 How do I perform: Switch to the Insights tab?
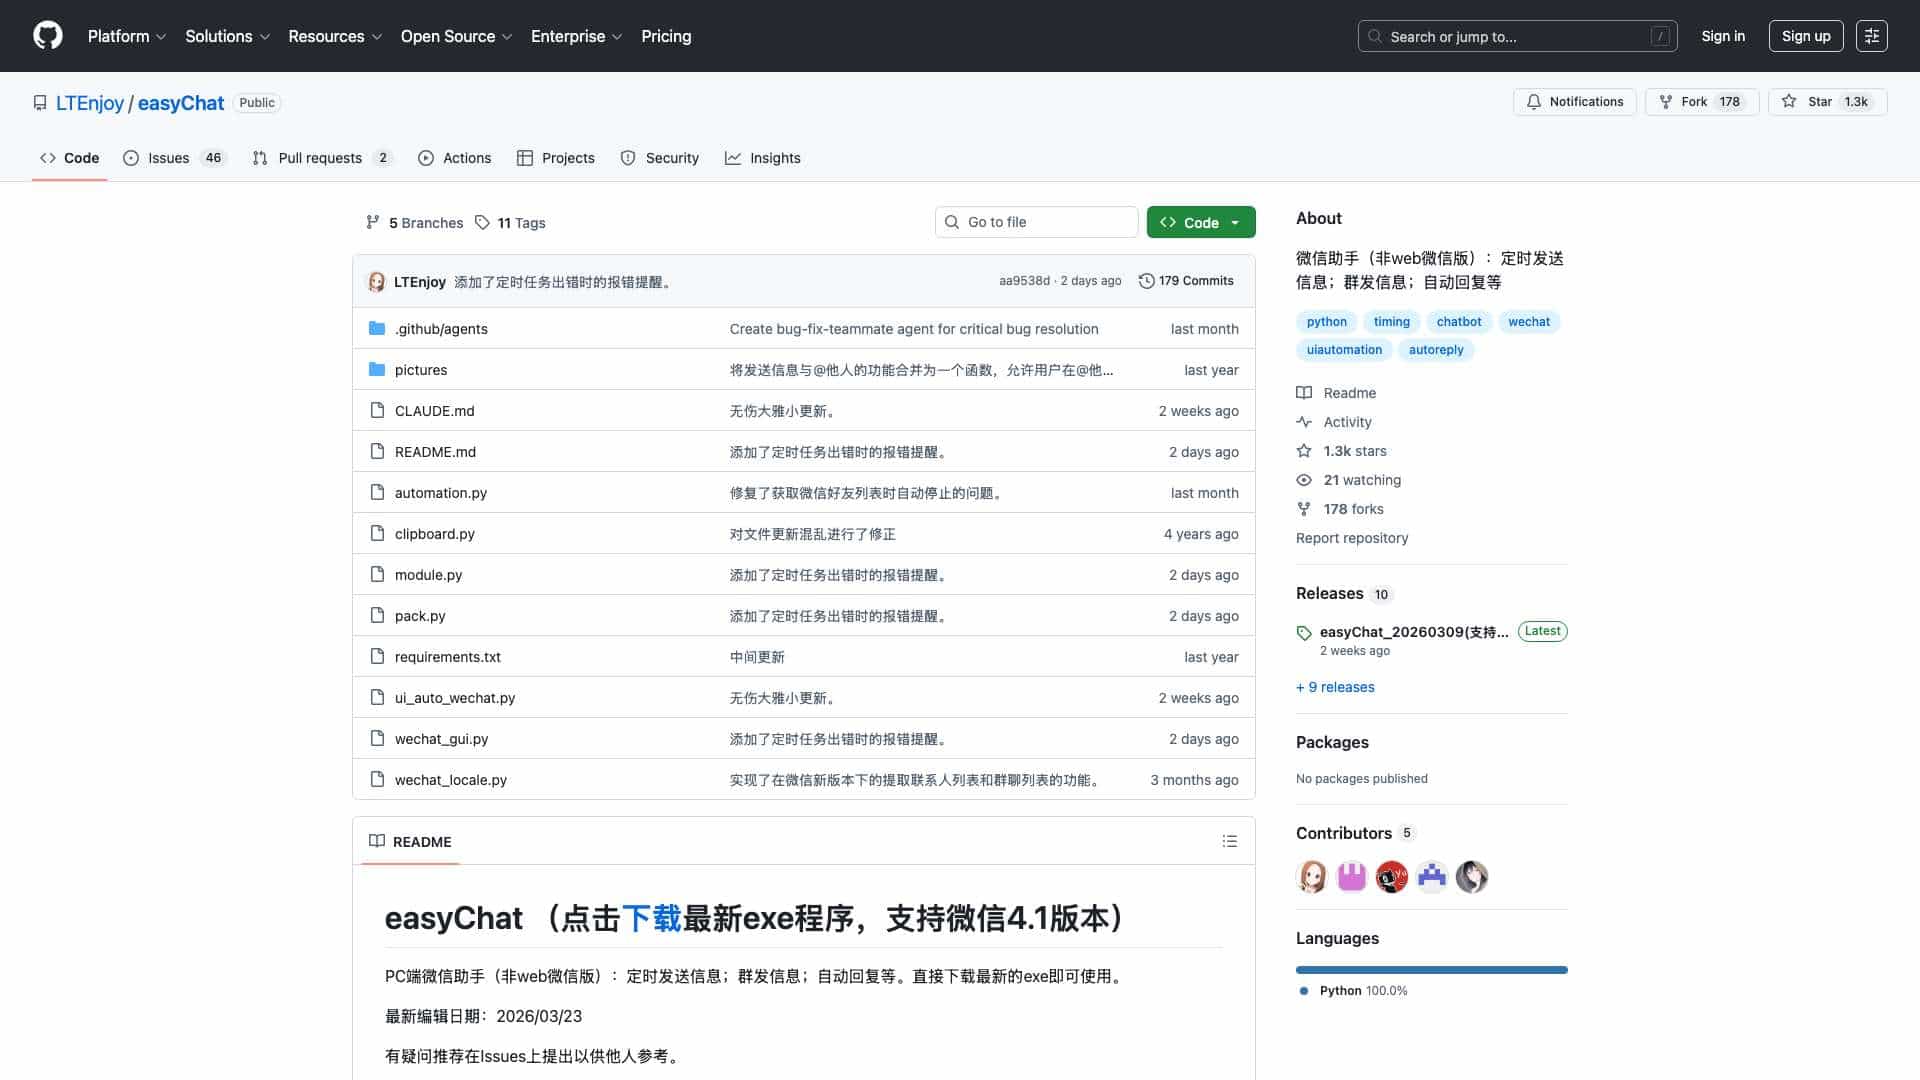[x=763, y=158]
